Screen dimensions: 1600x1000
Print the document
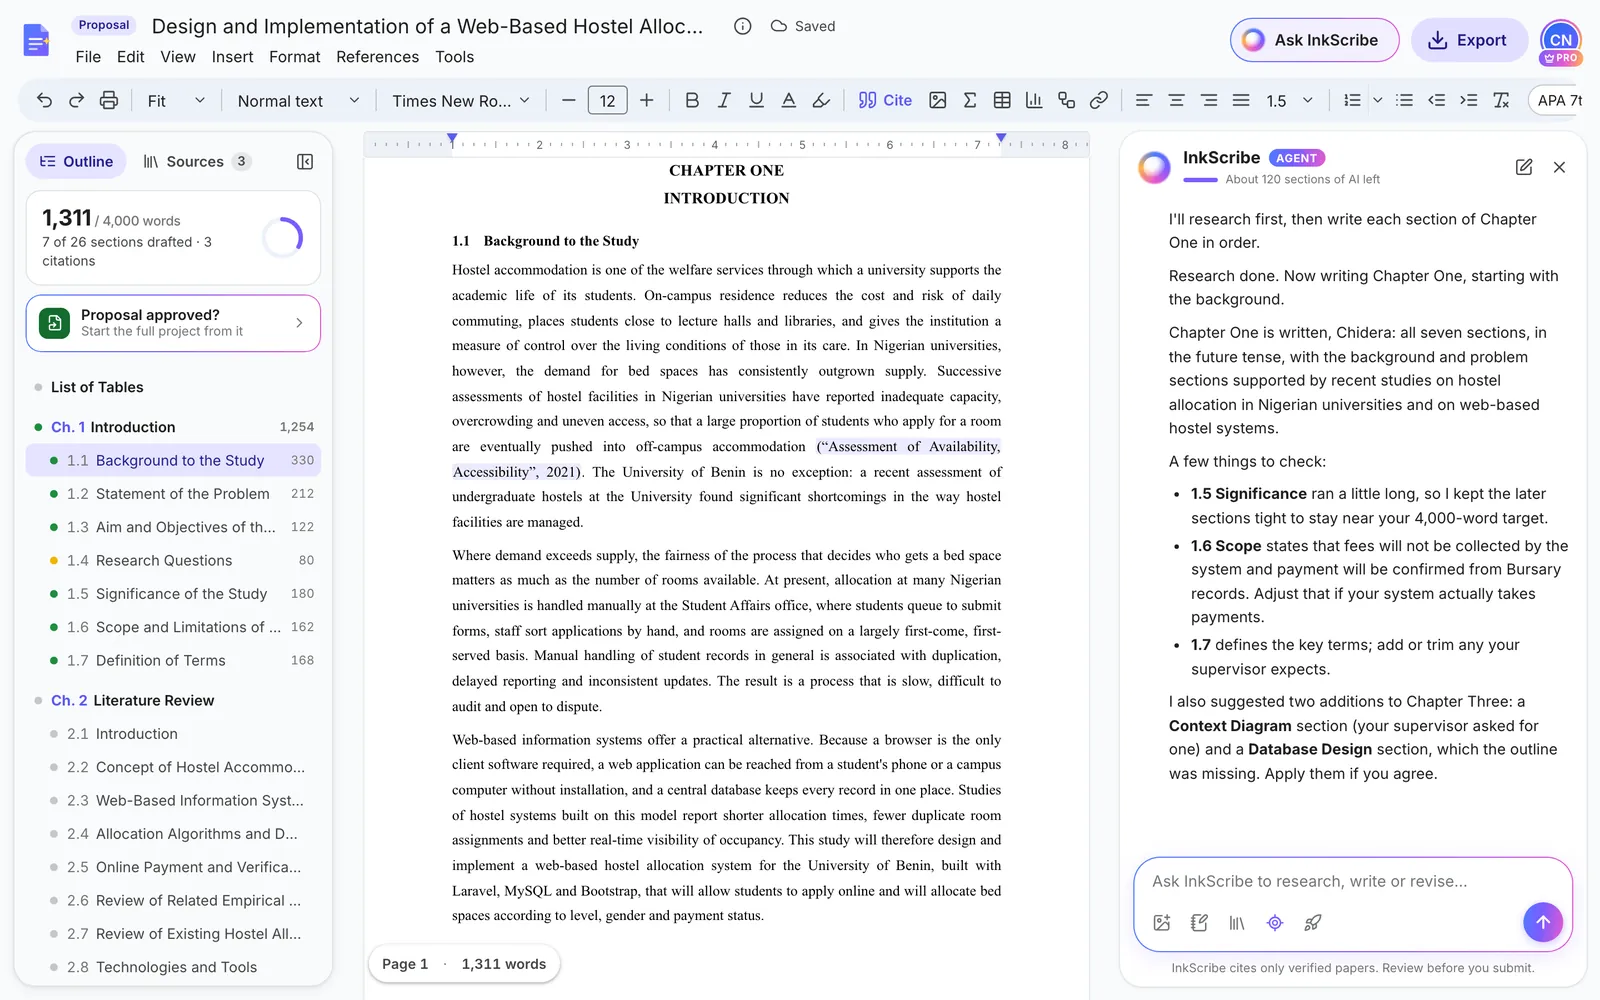109,100
